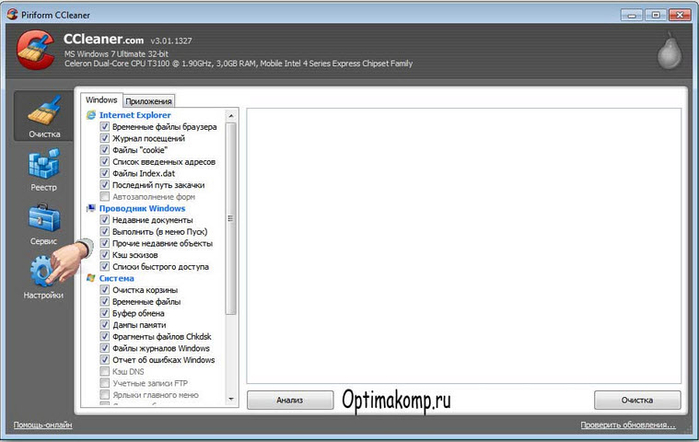
Task: Click the Piriform pear icon
Action: [669, 51]
